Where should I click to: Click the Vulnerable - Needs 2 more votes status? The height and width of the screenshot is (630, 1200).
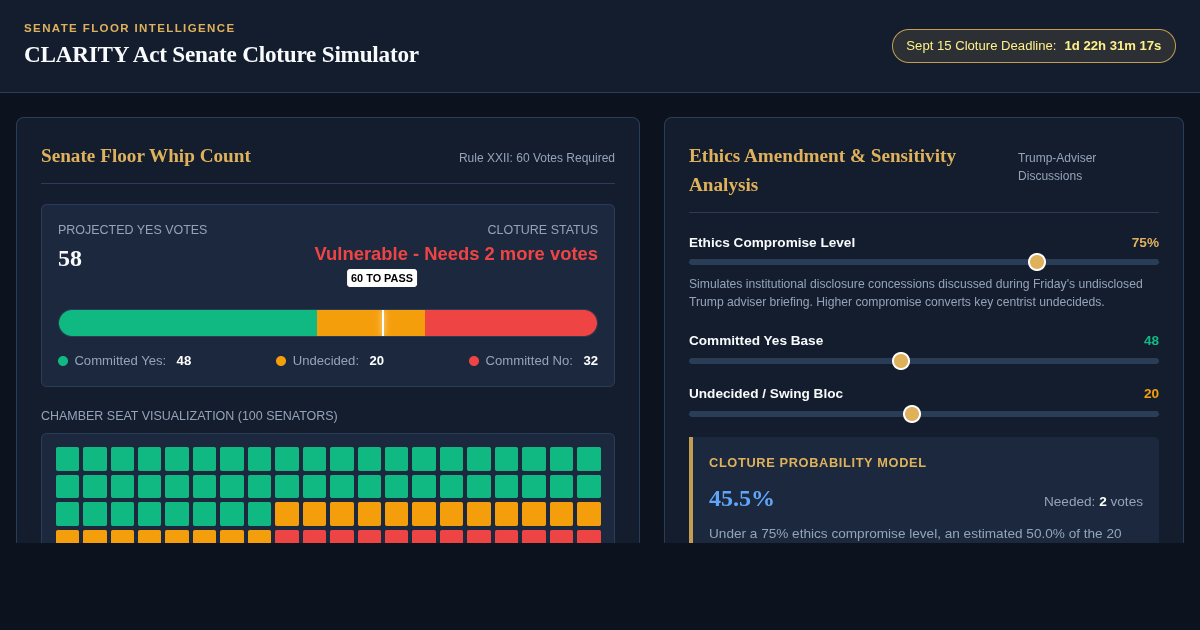[x=456, y=254]
